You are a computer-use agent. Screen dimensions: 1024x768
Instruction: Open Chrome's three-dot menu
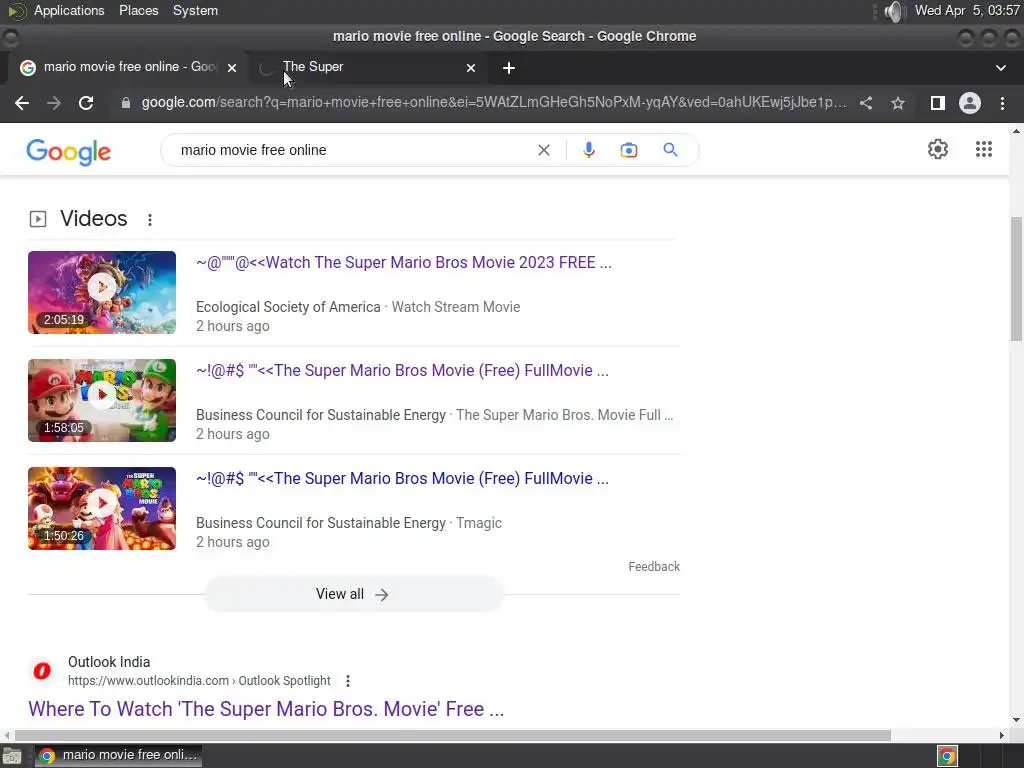1002,103
